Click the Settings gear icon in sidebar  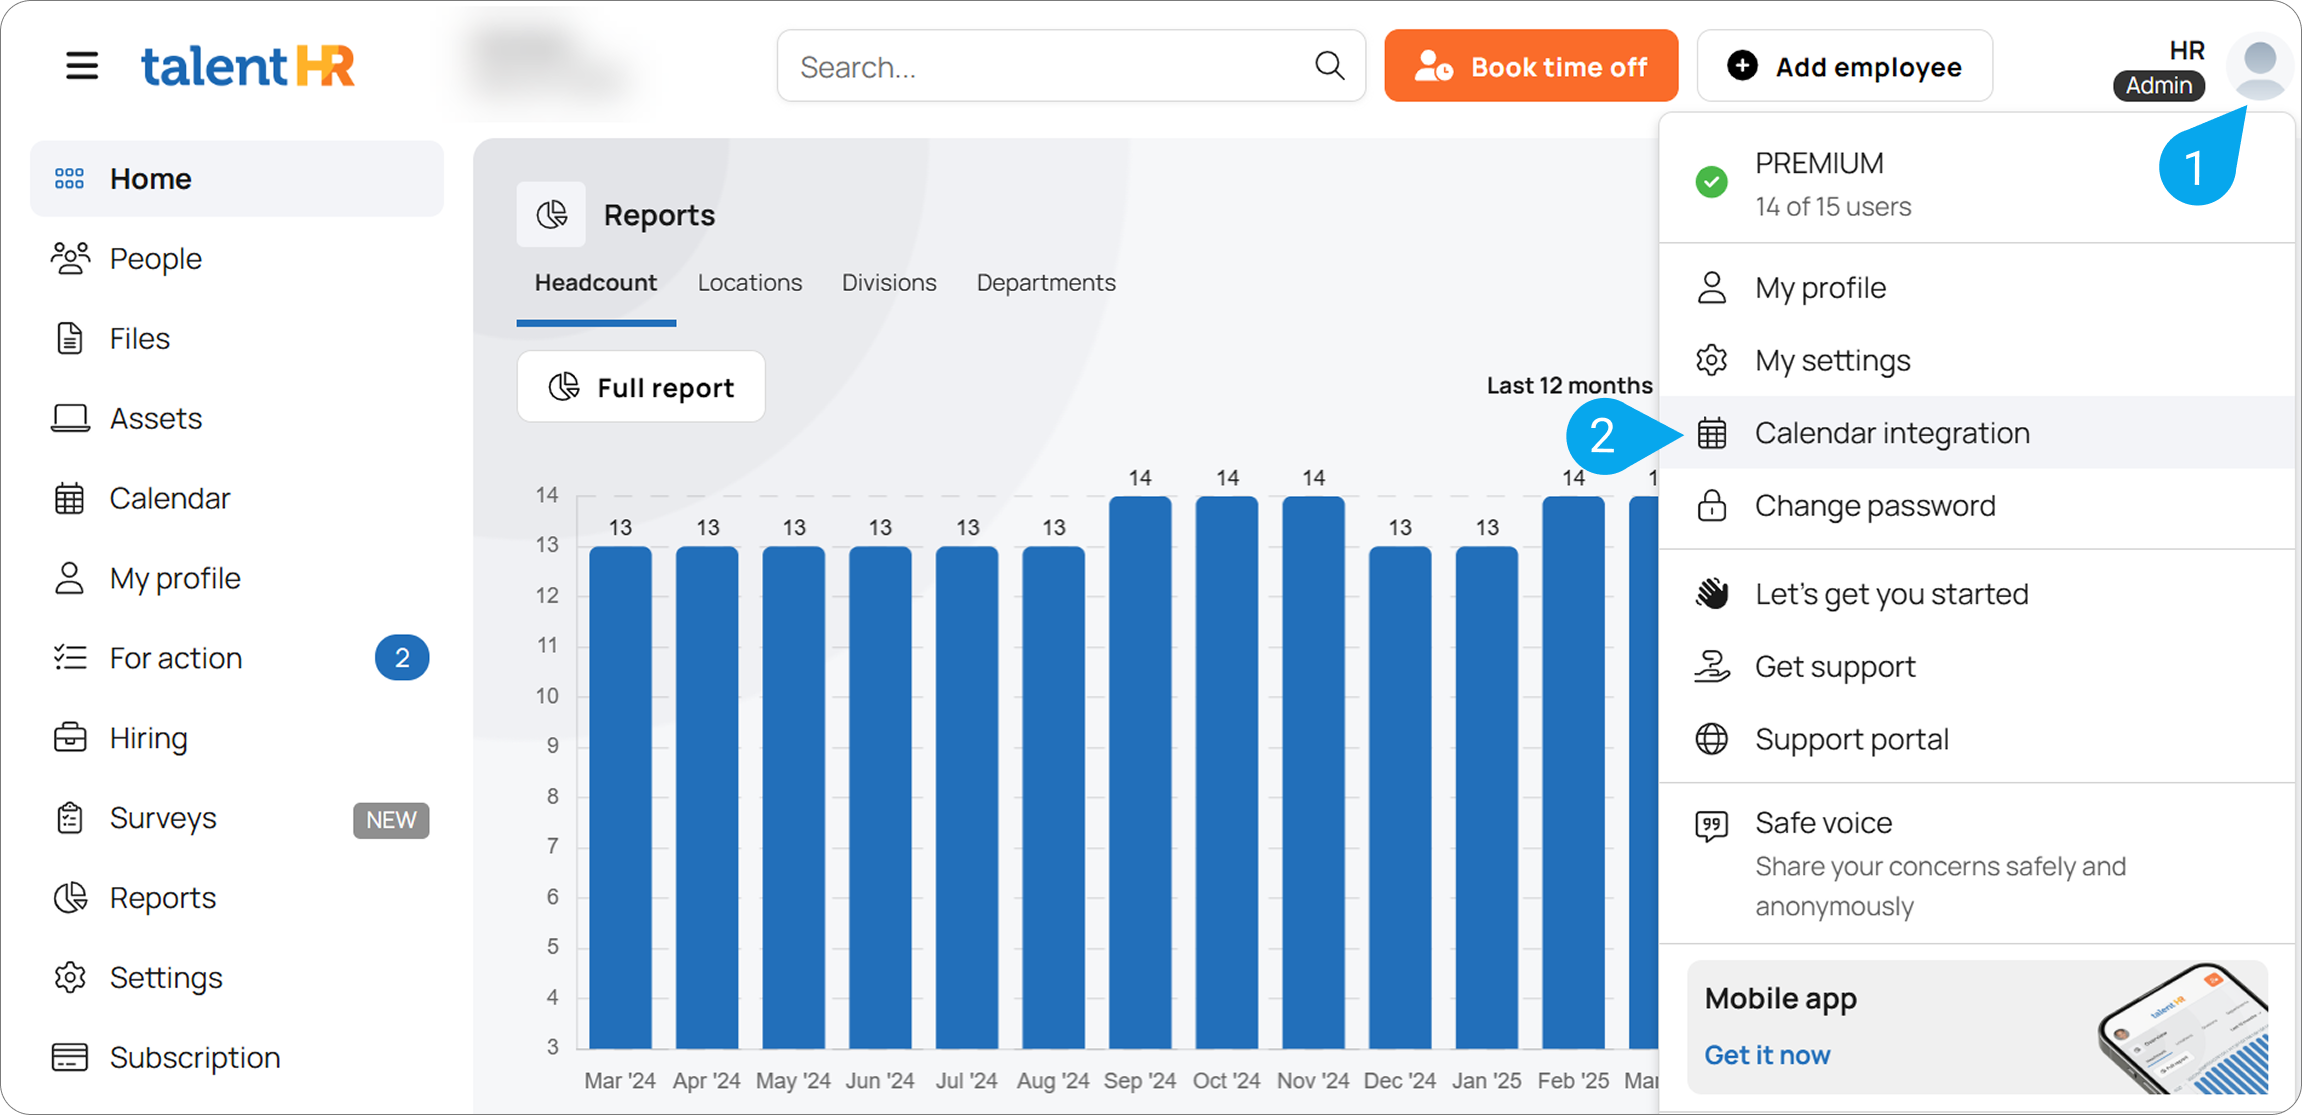click(x=70, y=977)
